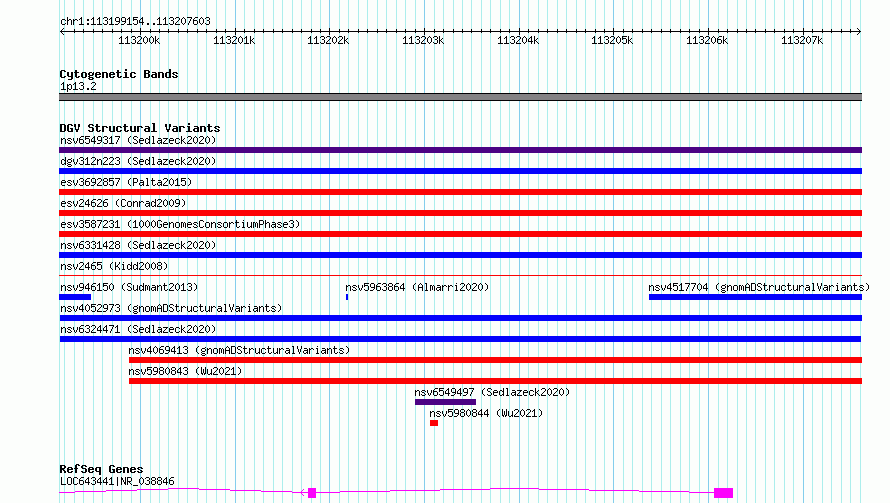Click the Cytogenetic Bands track title

pyautogui.click(x=119, y=74)
